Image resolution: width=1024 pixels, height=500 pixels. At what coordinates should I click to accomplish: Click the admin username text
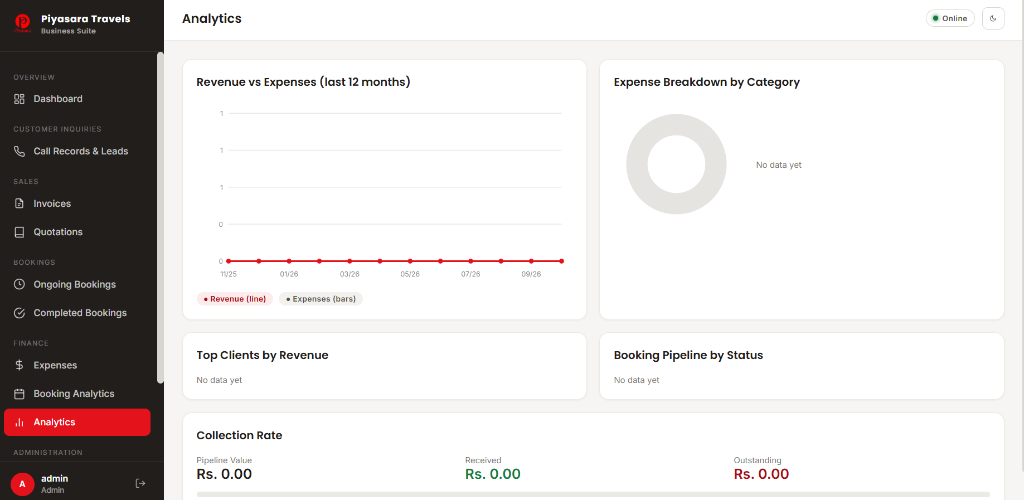55,478
